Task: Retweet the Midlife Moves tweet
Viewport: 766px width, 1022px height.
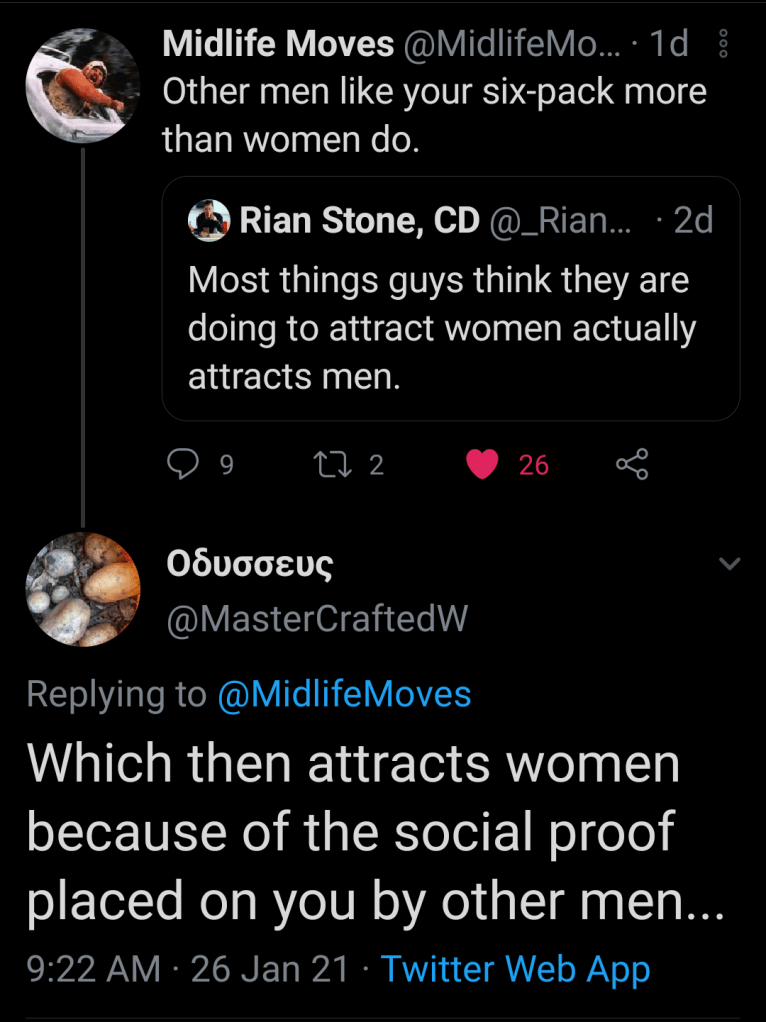Action: (x=326, y=463)
